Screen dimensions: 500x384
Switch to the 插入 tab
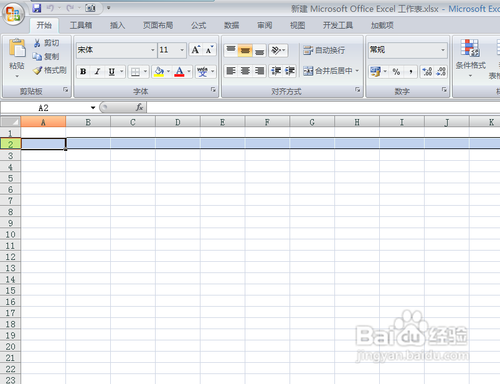(x=117, y=25)
